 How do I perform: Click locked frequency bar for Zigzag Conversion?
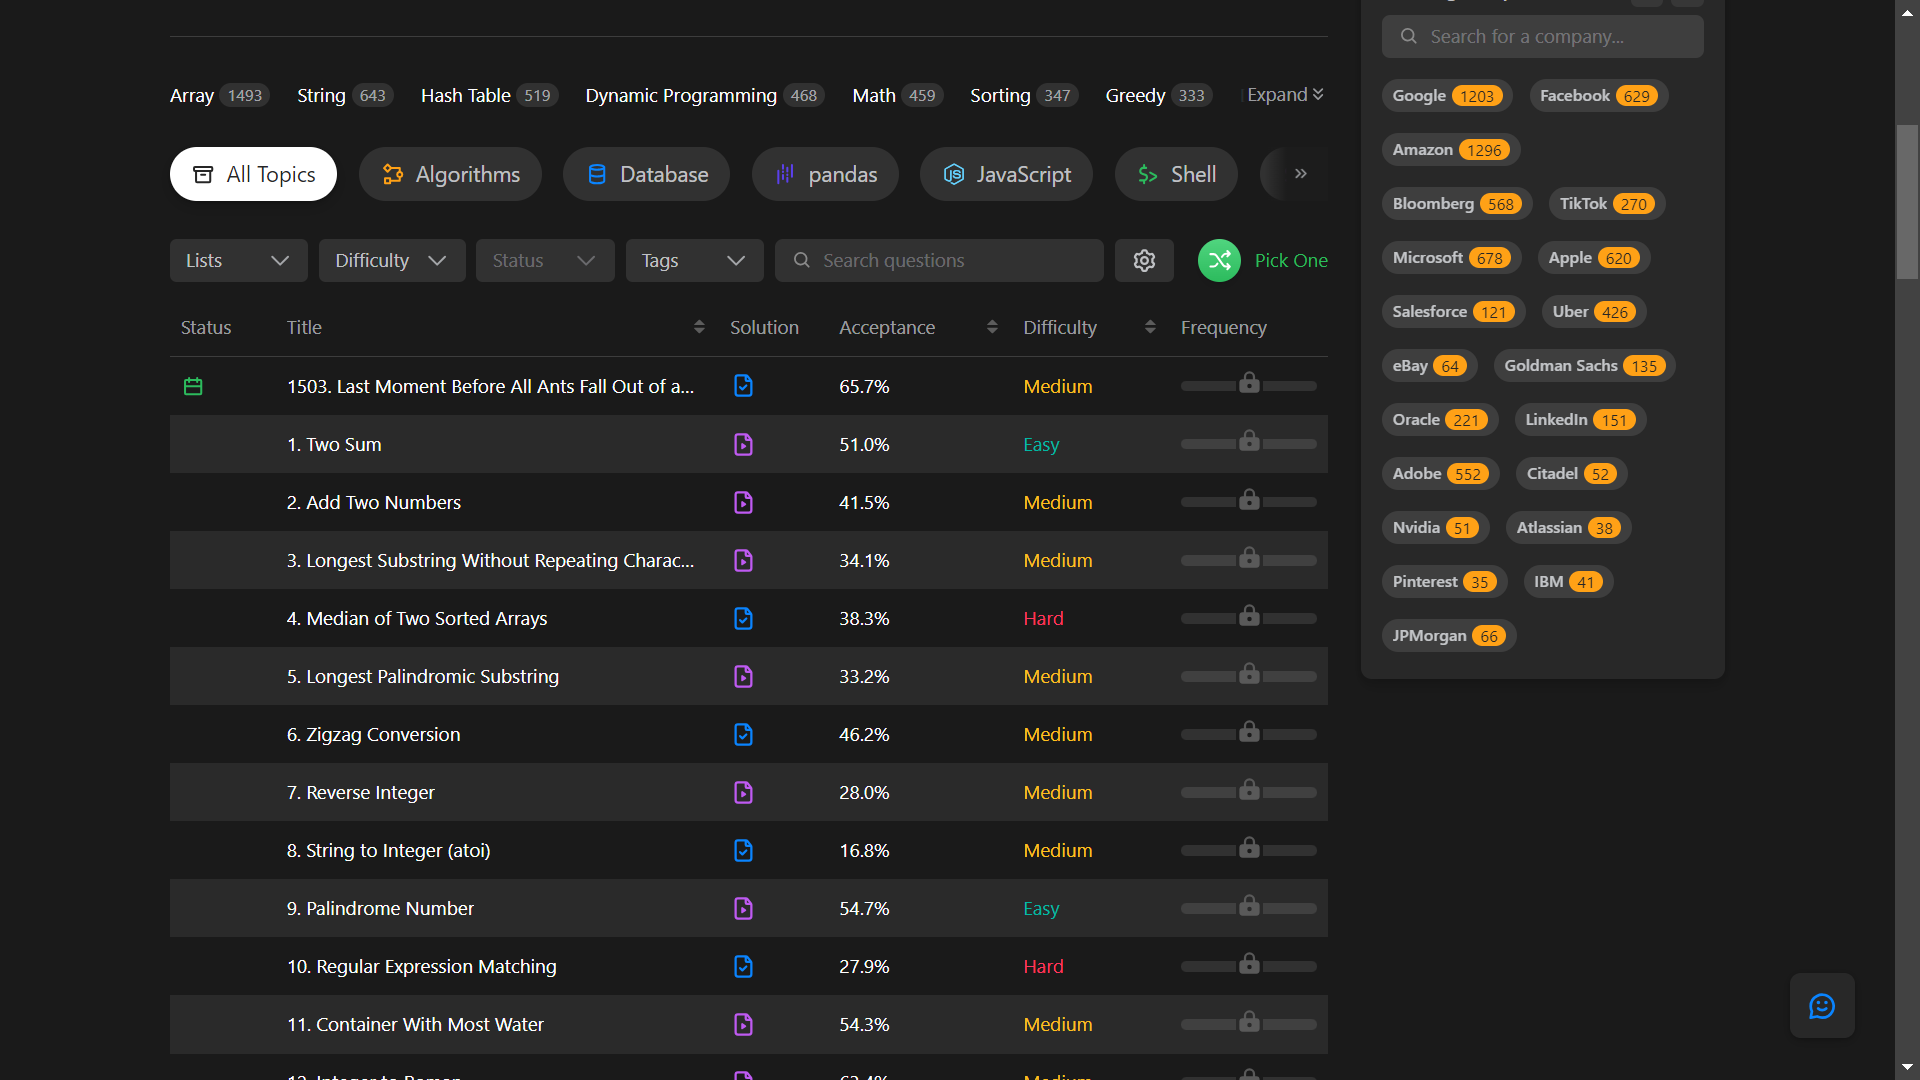pos(1248,733)
